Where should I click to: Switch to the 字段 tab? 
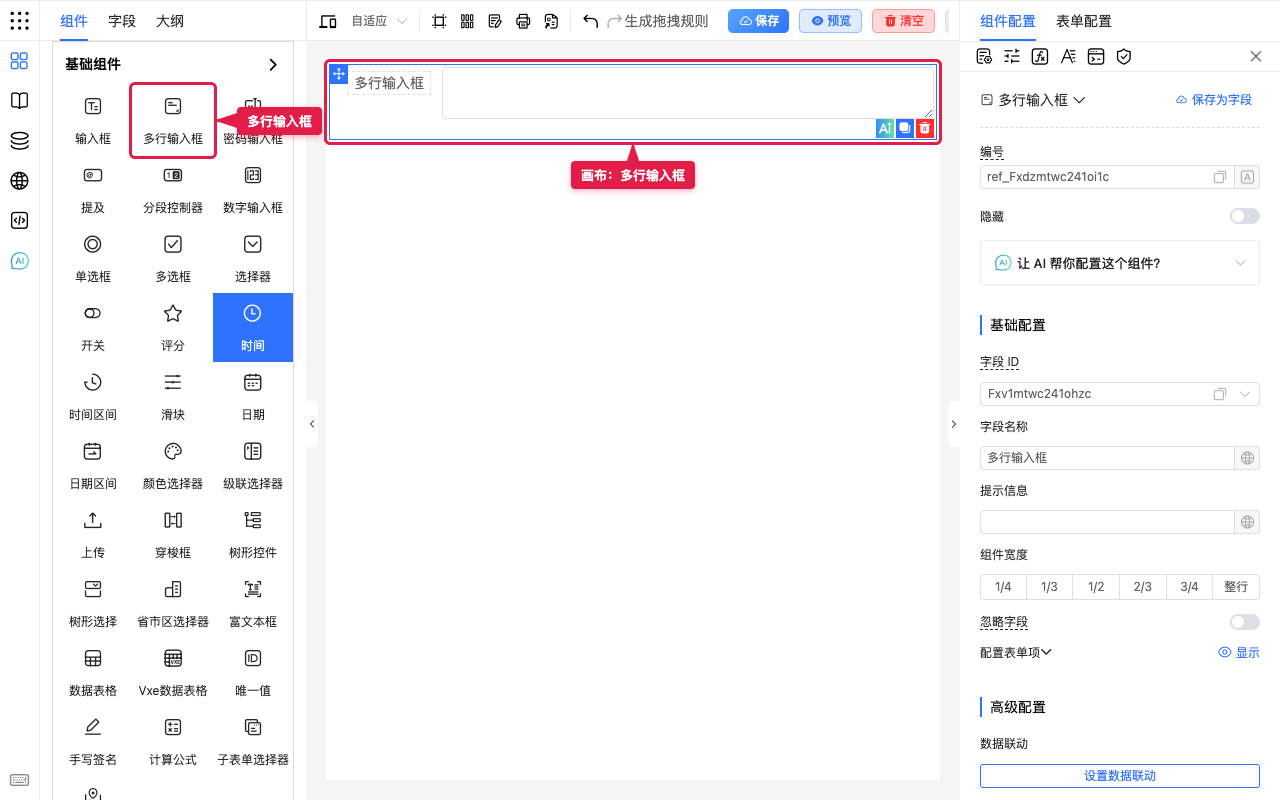122,21
